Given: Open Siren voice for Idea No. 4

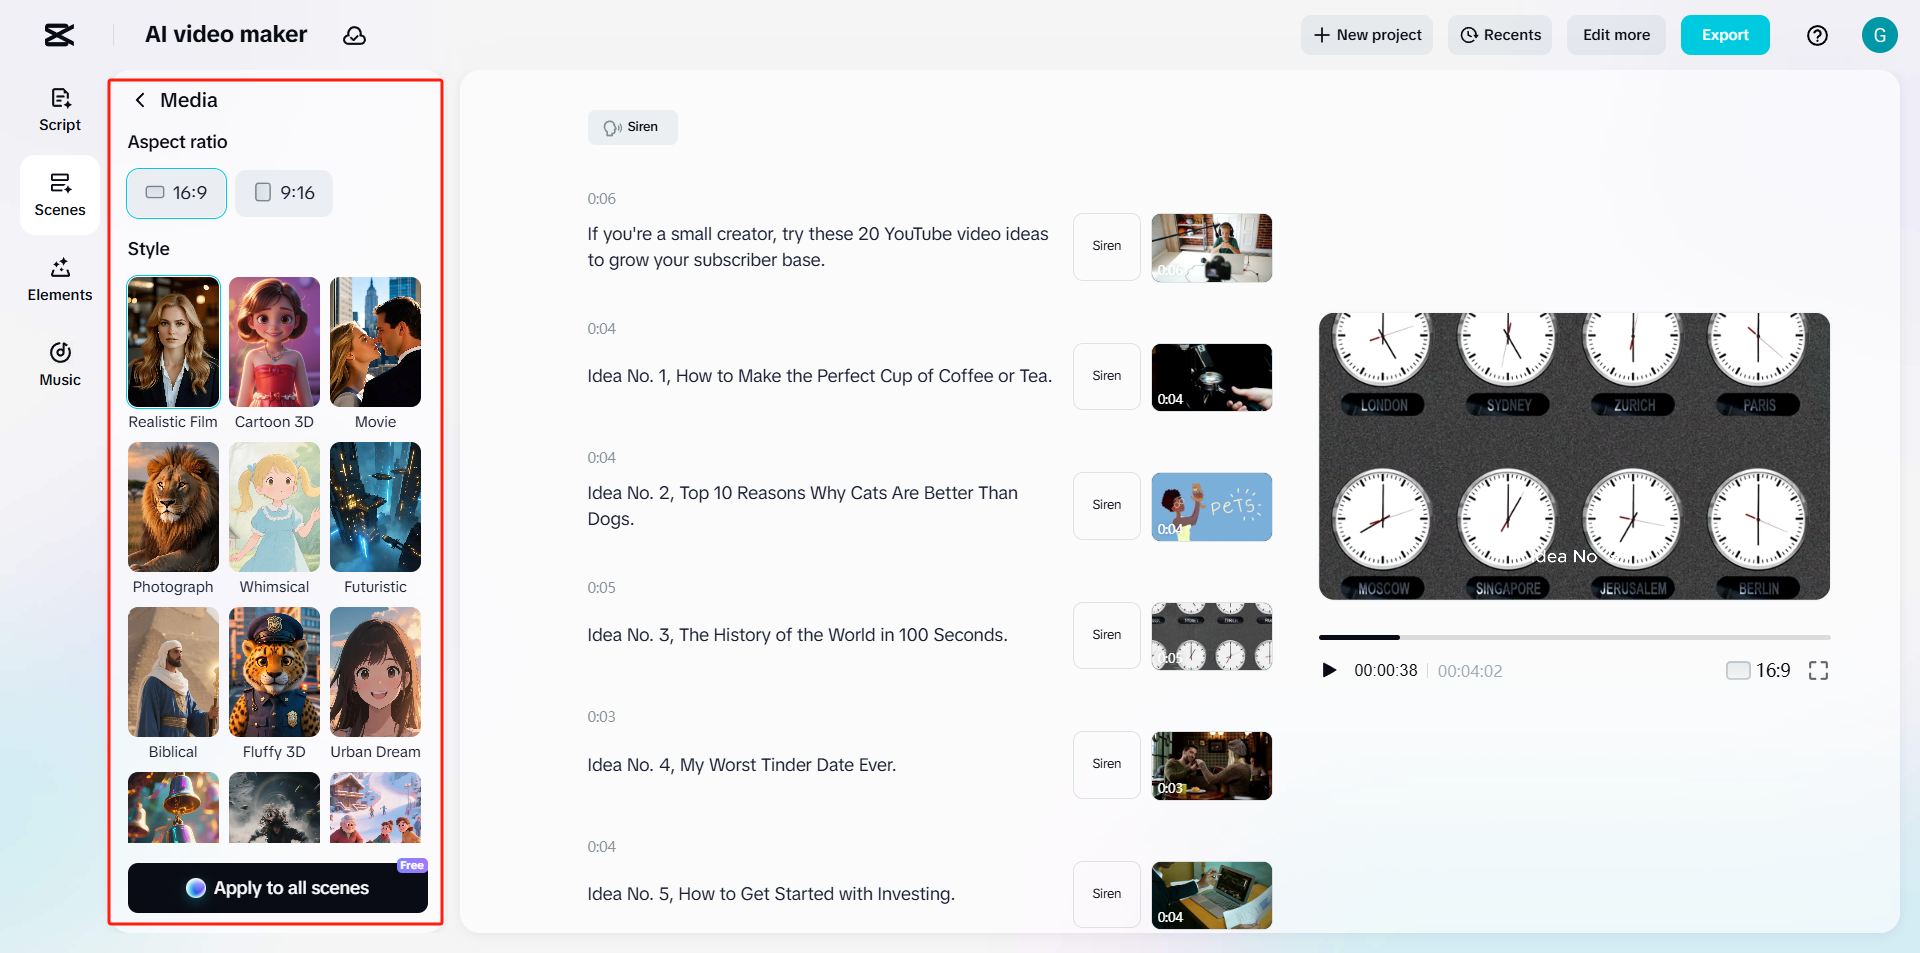Looking at the screenshot, I should click(1107, 764).
